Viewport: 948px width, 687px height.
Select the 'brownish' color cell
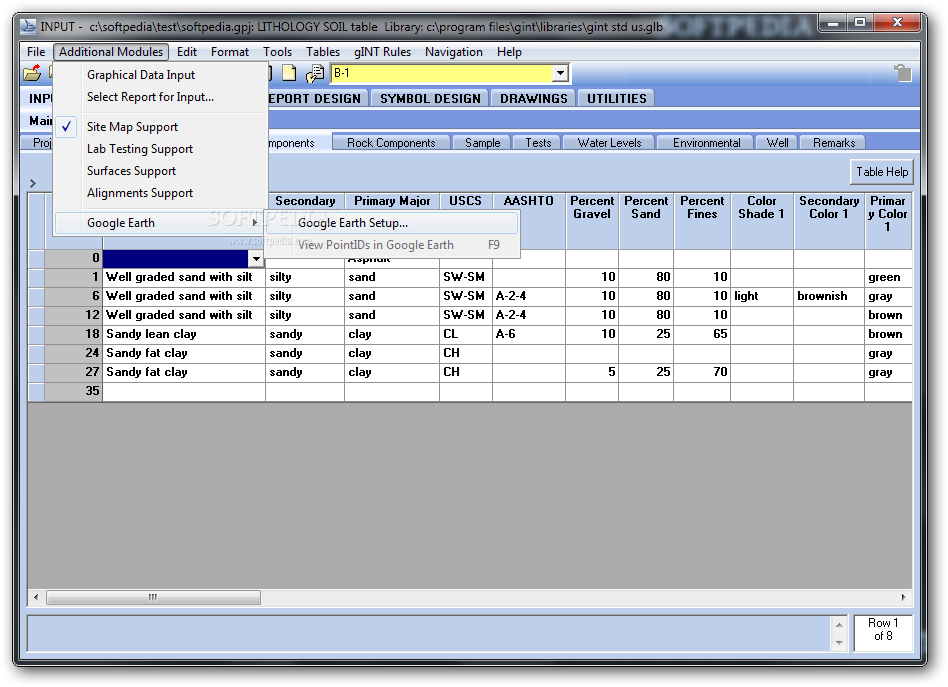tap(829, 296)
